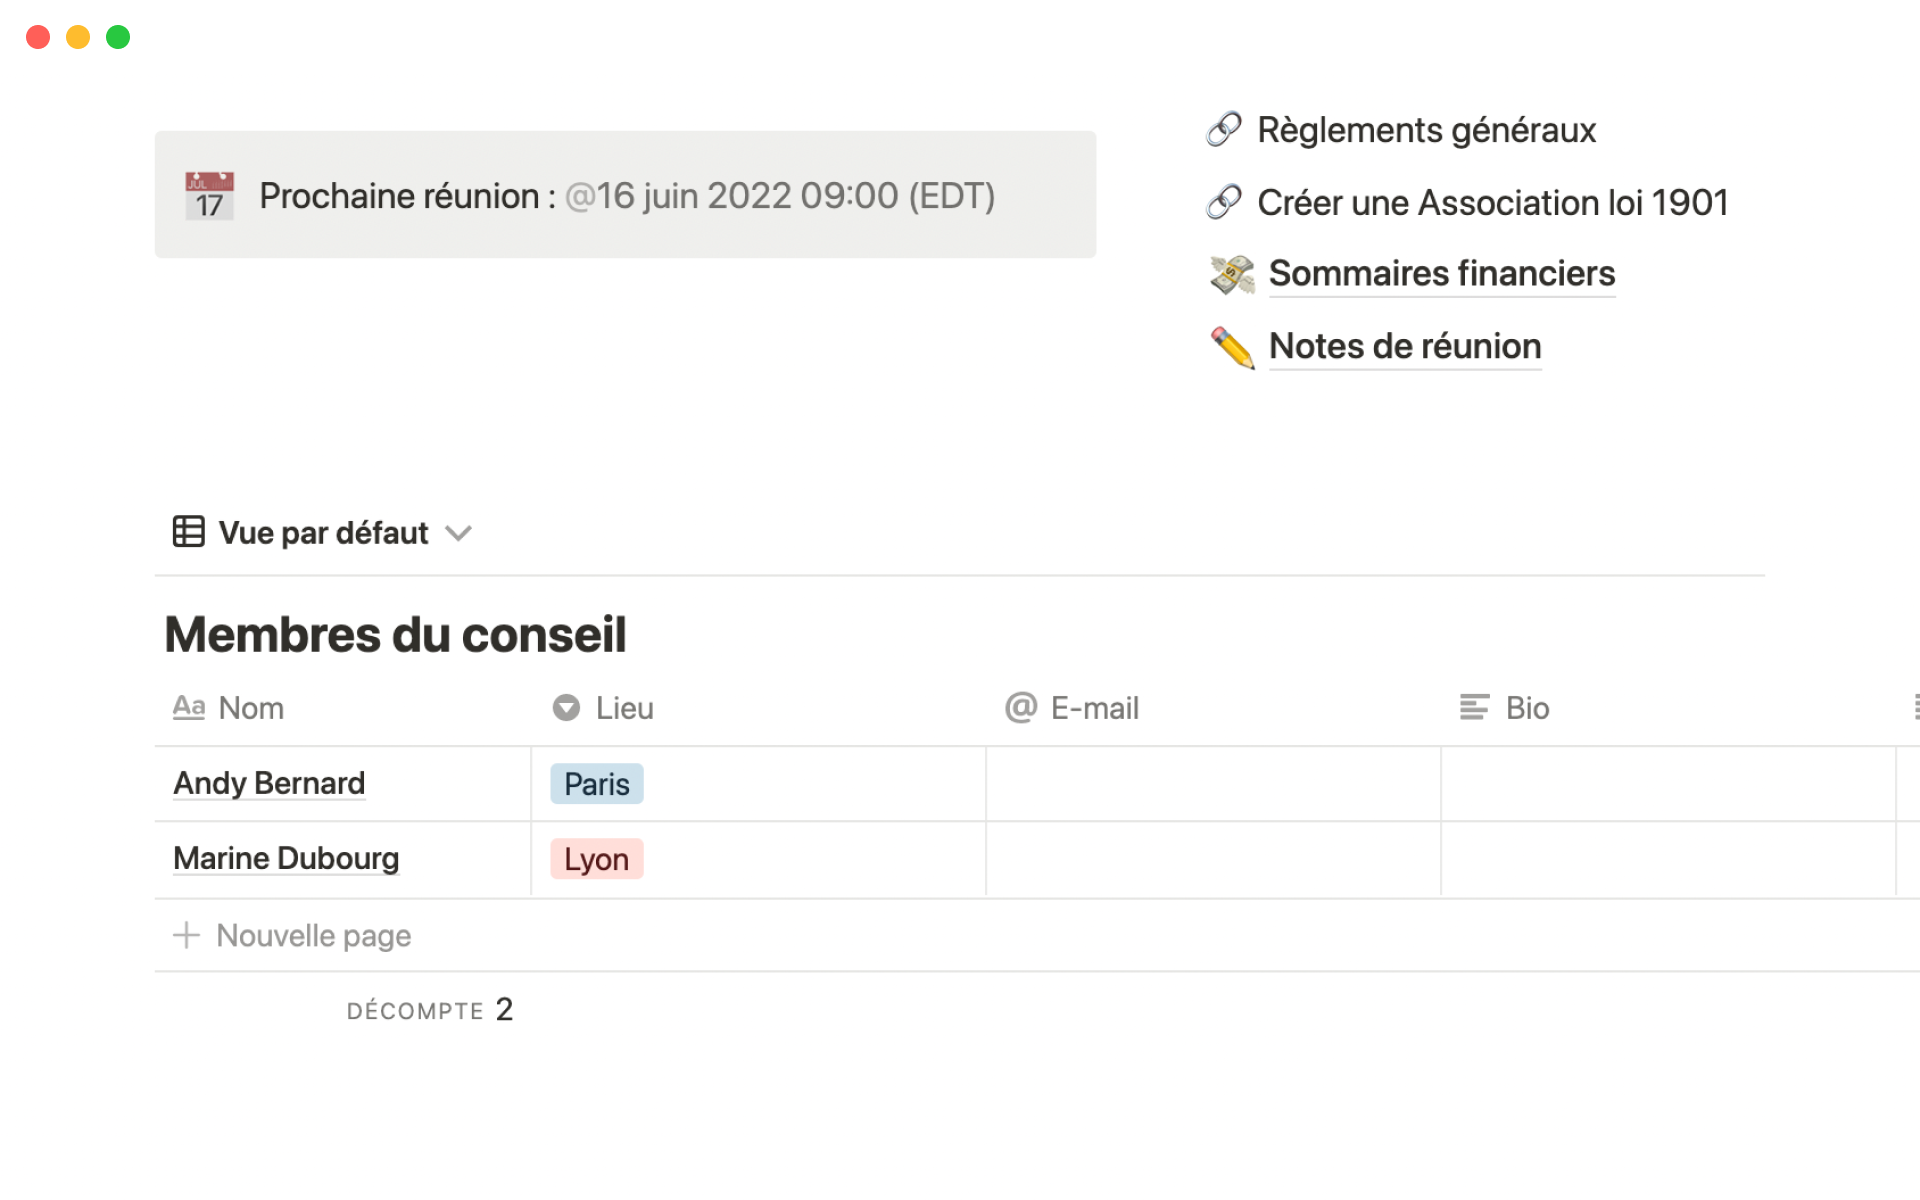Viewport: 1920px width, 1200px height.
Task: Click the link icon beside Créer une Association
Action: pyautogui.click(x=1224, y=203)
